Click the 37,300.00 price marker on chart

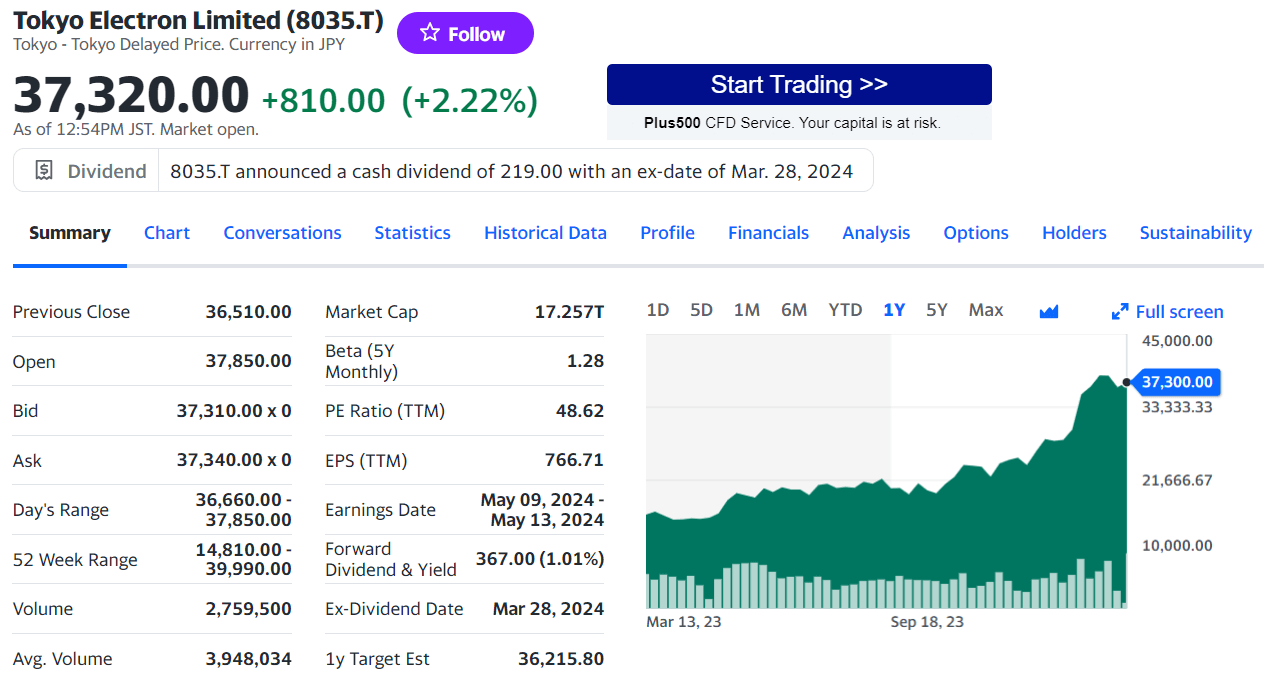pos(1176,382)
